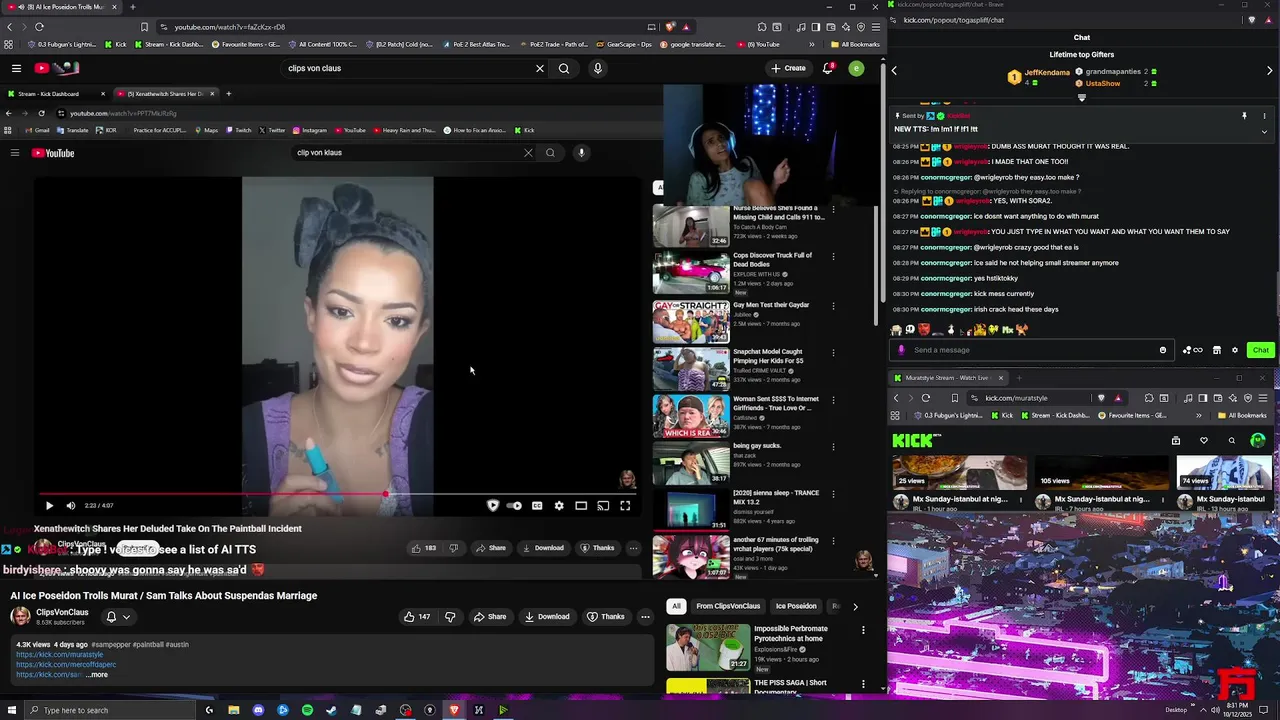Run the YouTube search magnifier button
This screenshot has width=1280, height=720.
(x=564, y=68)
